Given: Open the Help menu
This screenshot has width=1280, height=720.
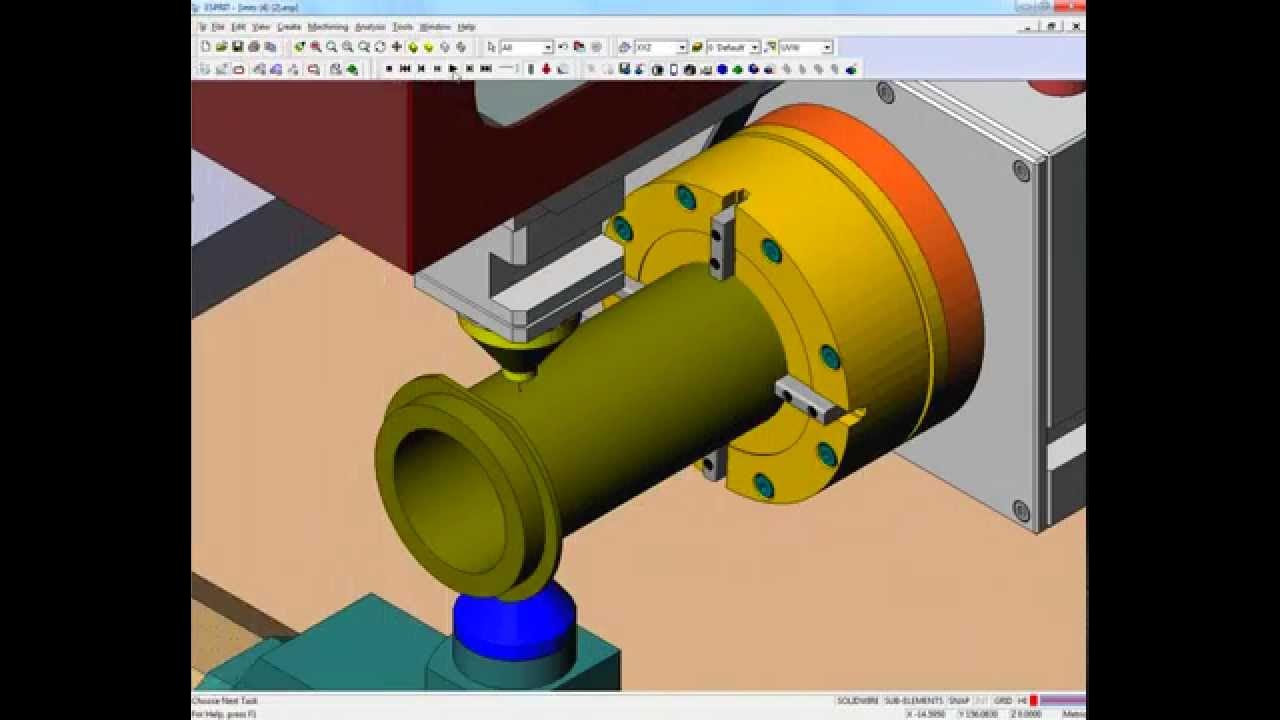Looking at the screenshot, I should [466, 27].
